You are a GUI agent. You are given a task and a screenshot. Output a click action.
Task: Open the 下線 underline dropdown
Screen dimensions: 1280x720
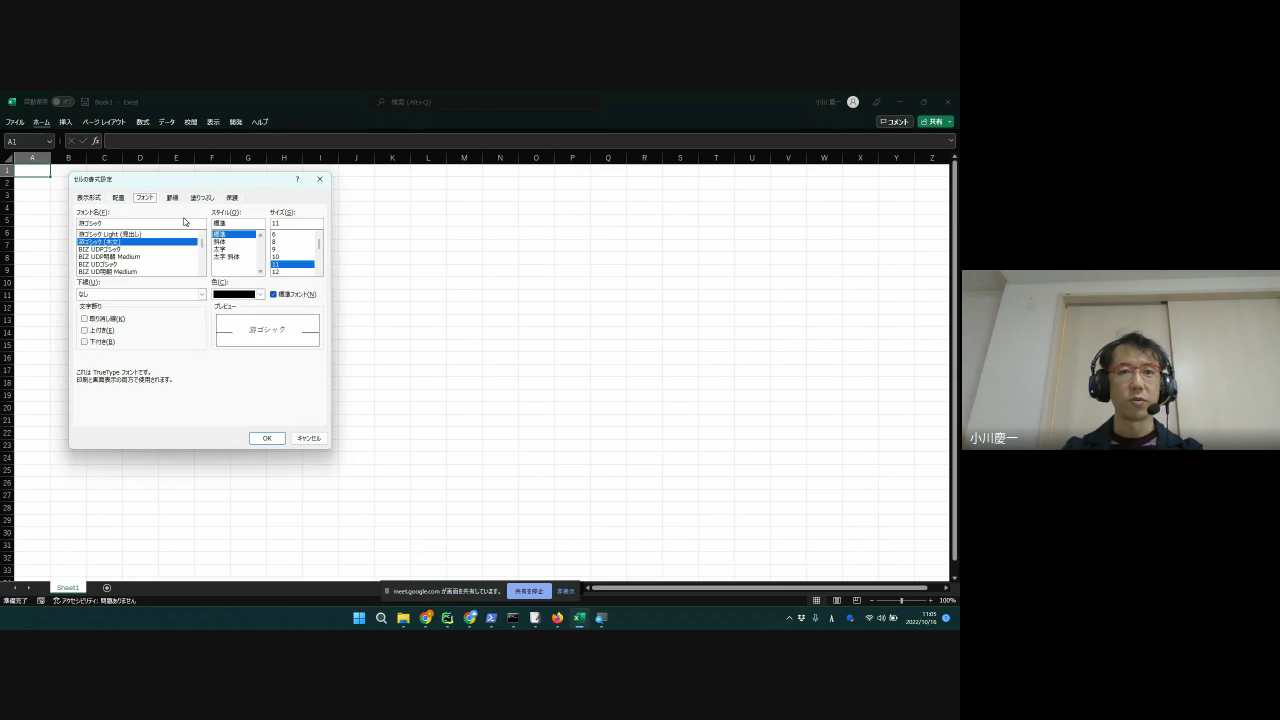click(201, 294)
